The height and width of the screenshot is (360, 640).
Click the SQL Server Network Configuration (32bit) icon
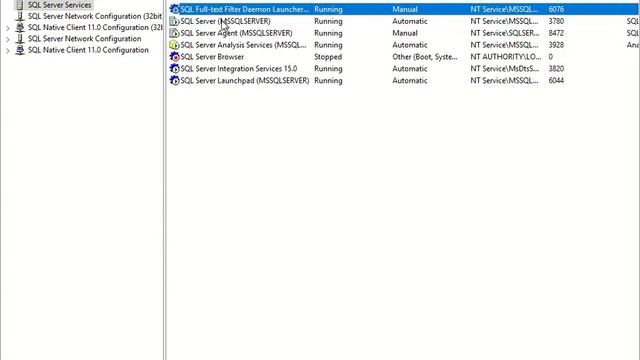[x=20, y=16]
